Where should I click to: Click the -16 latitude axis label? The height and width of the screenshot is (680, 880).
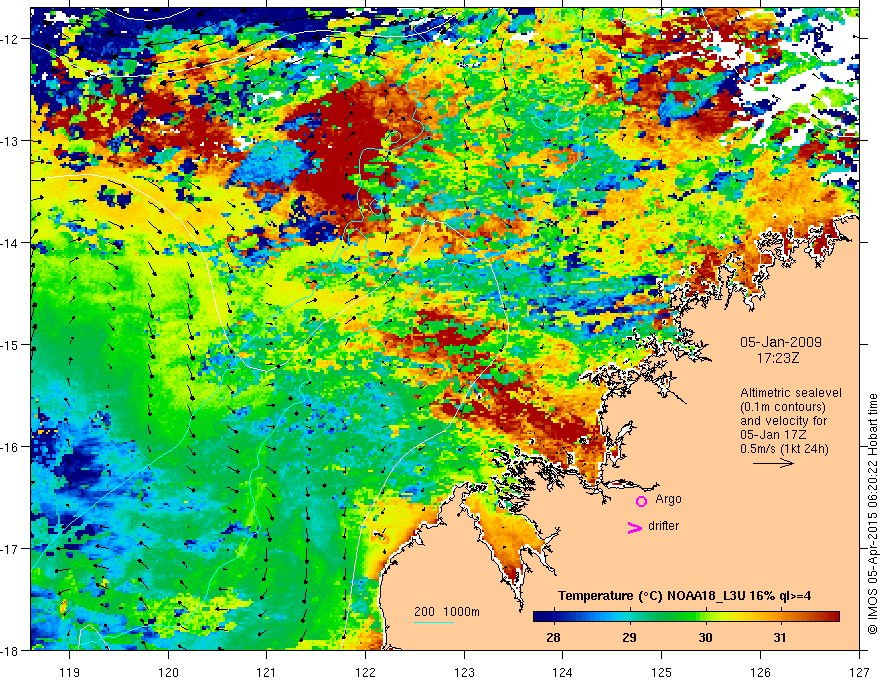point(10,447)
